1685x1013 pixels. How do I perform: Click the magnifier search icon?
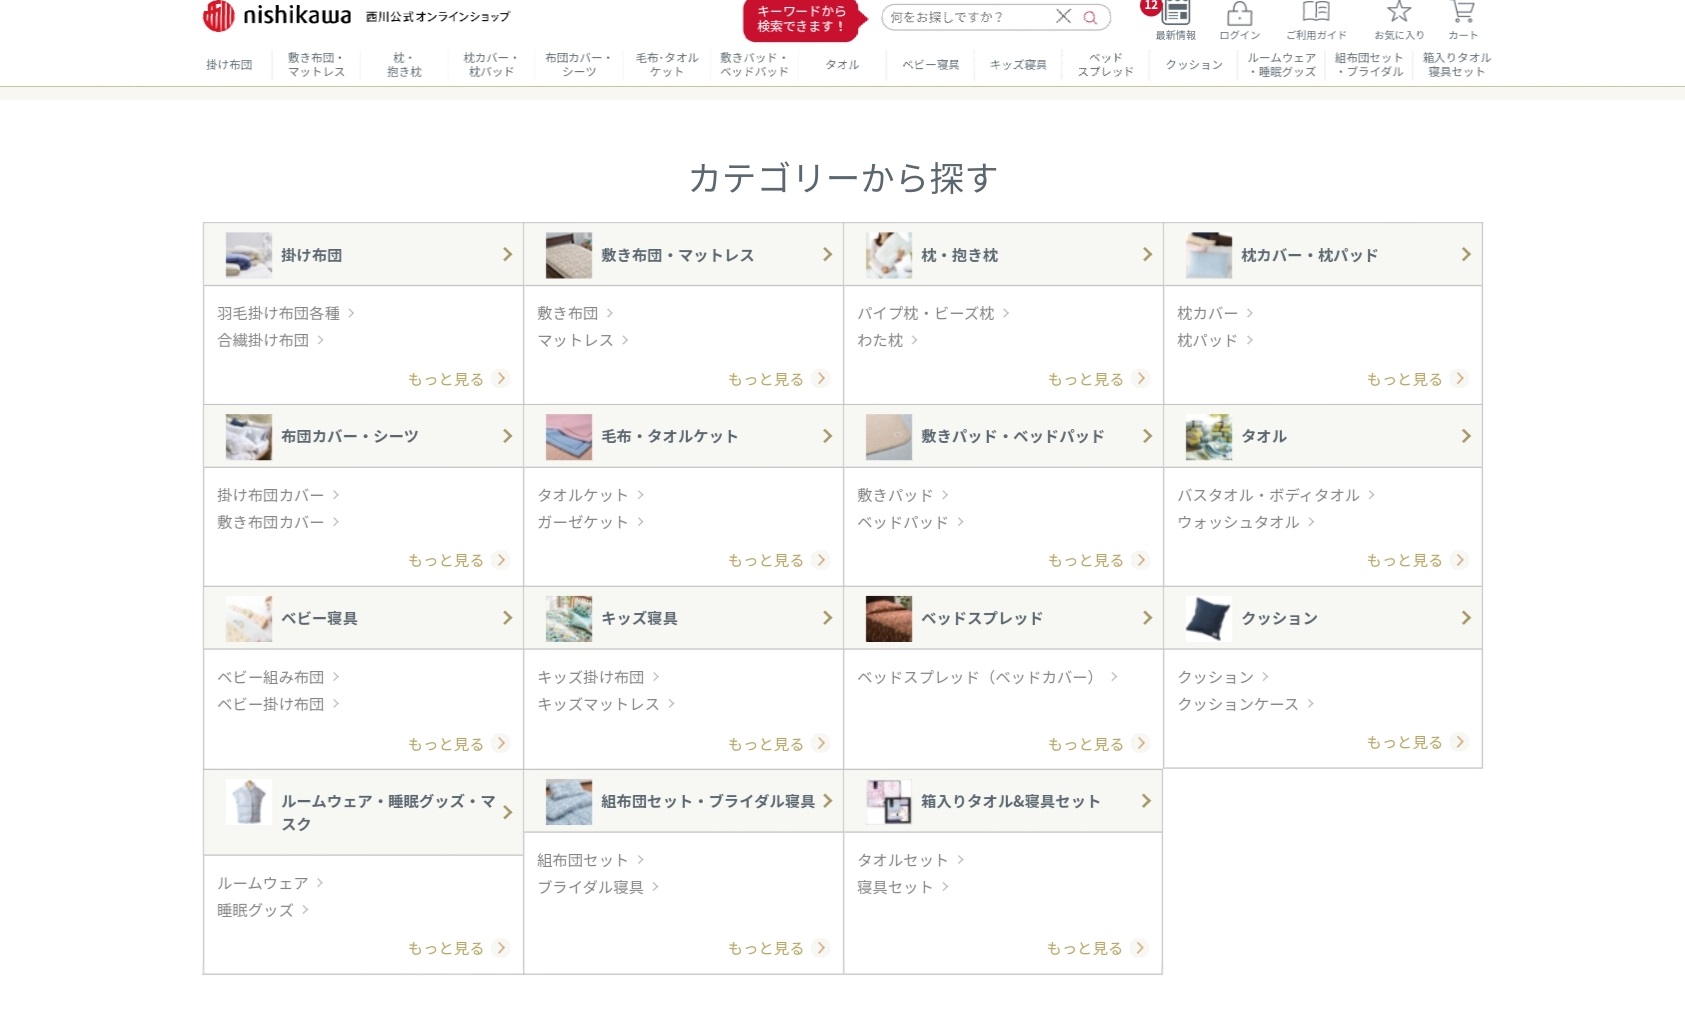point(1090,17)
